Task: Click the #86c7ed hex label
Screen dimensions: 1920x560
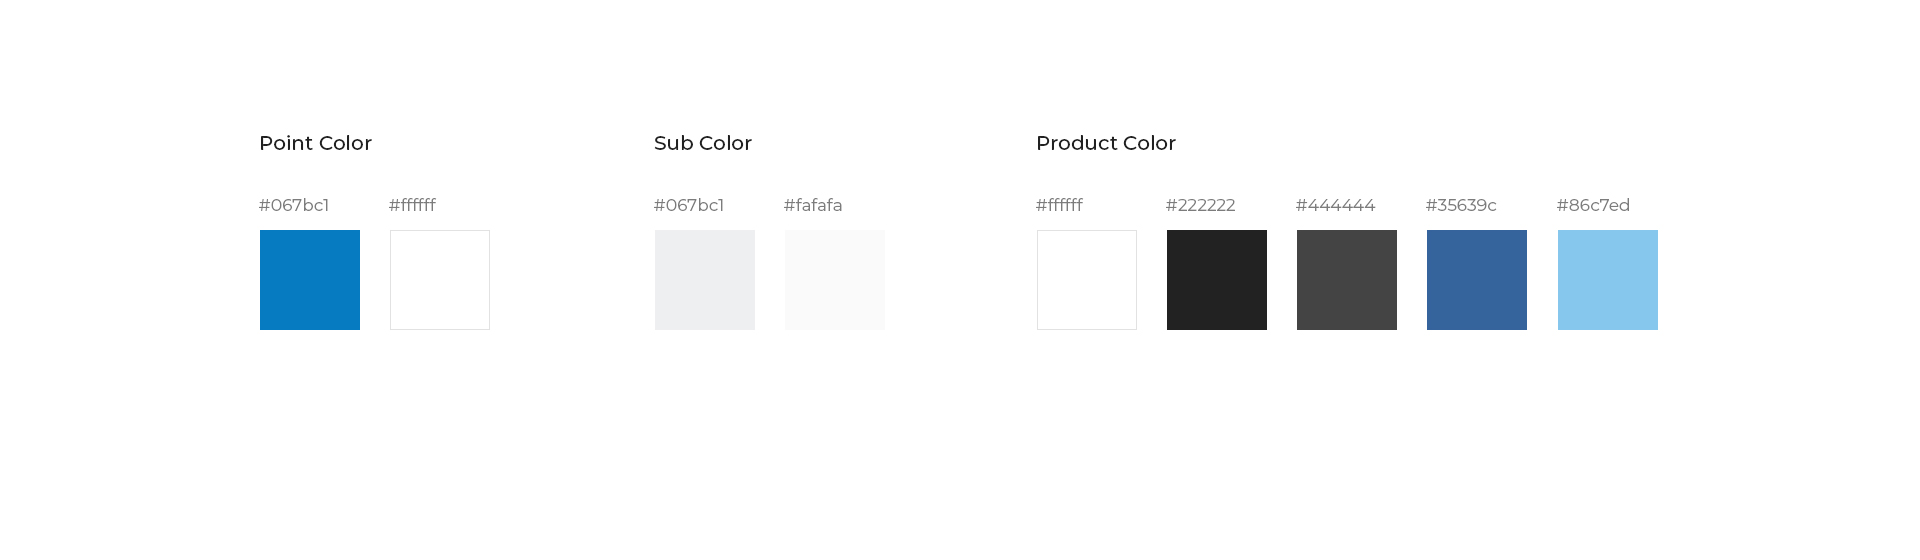Action: point(1594,205)
